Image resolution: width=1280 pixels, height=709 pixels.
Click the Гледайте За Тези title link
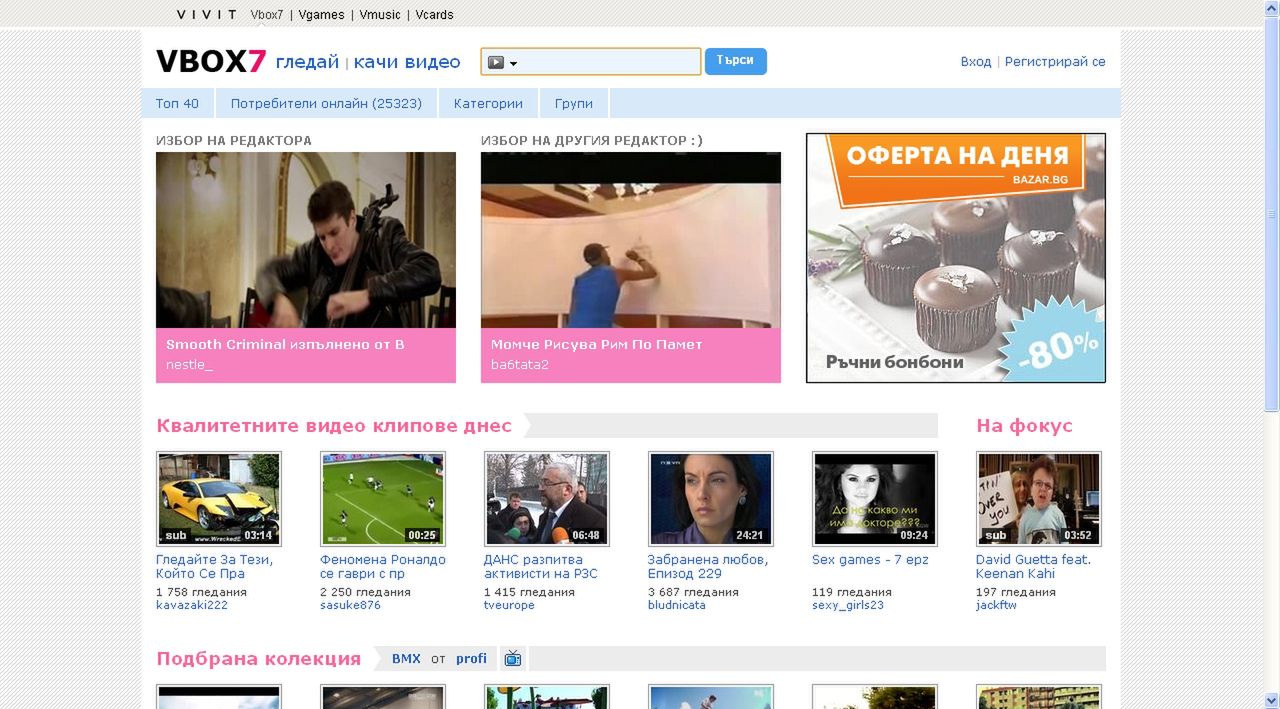[215, 567]
